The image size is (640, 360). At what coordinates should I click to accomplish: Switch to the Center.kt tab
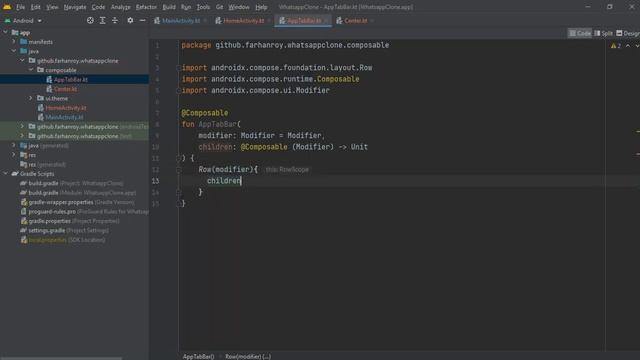point(355,20)
